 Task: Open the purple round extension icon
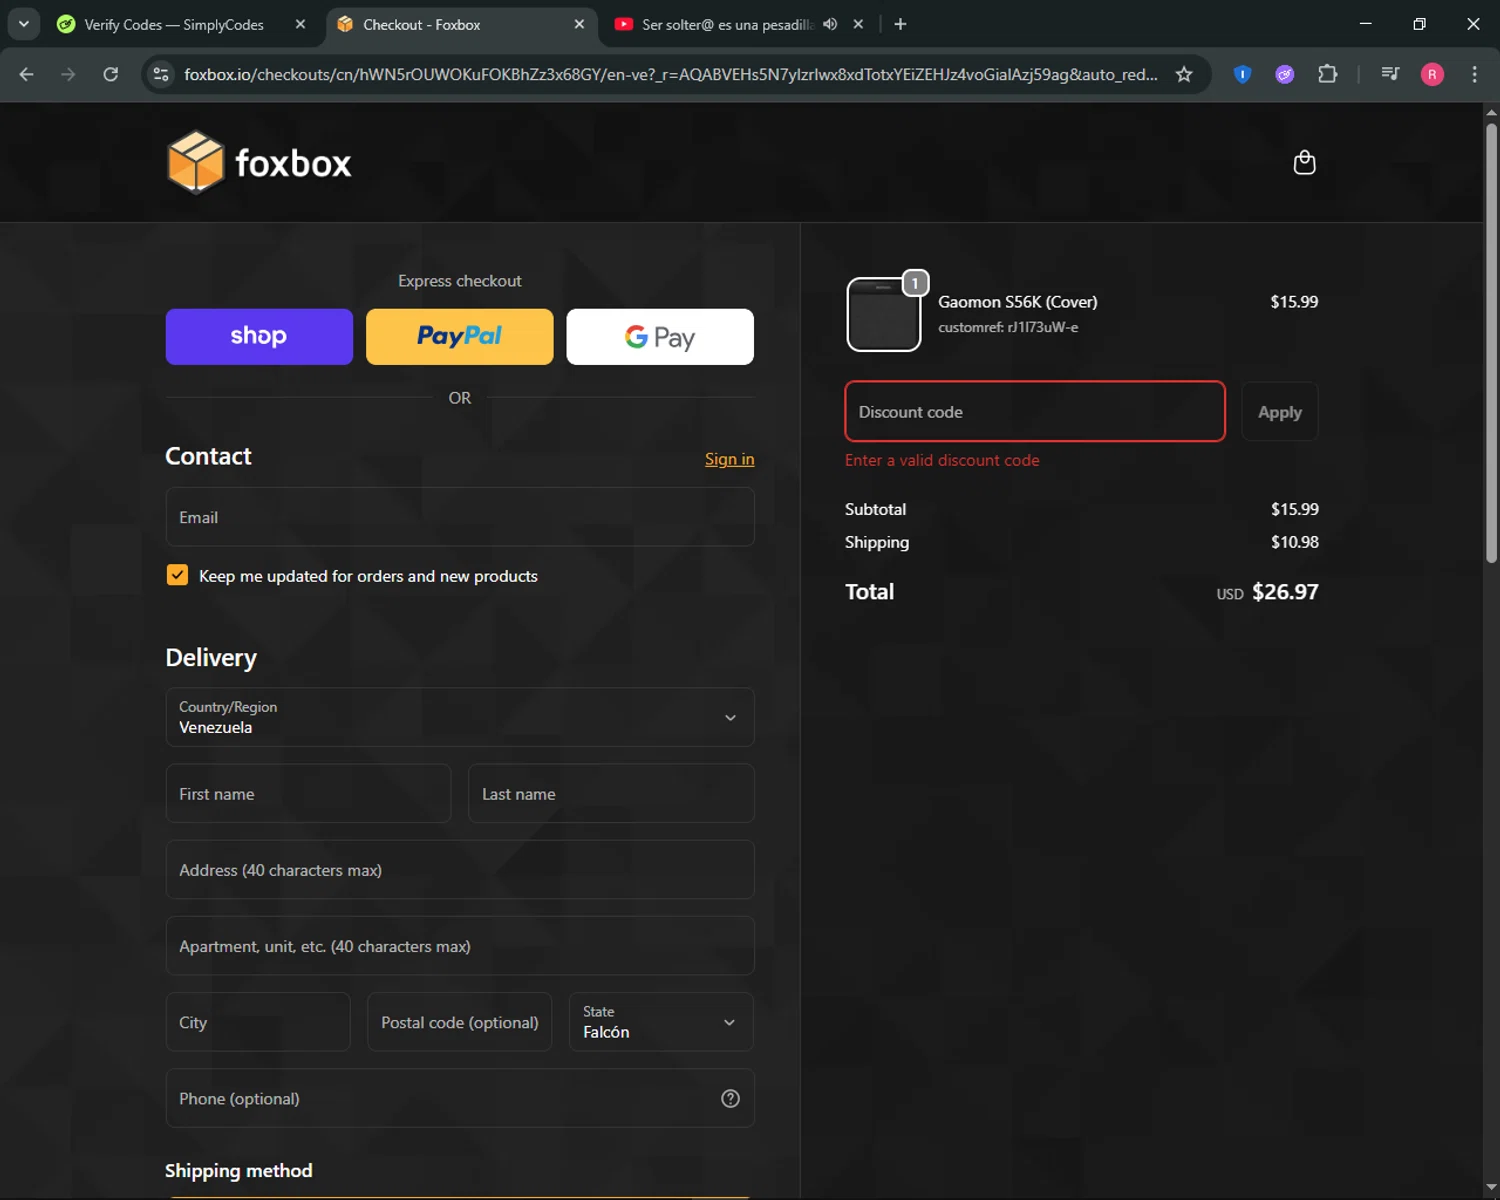coord(1285,74)
